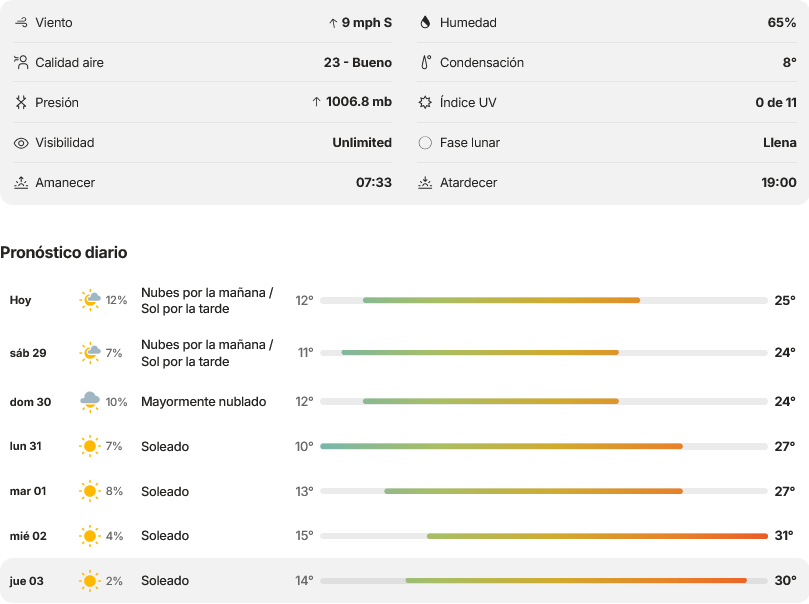Select the Hoy forecast row
Viewport: 809px width, 604px height.
pyautogui.click(x=404, y=300)
